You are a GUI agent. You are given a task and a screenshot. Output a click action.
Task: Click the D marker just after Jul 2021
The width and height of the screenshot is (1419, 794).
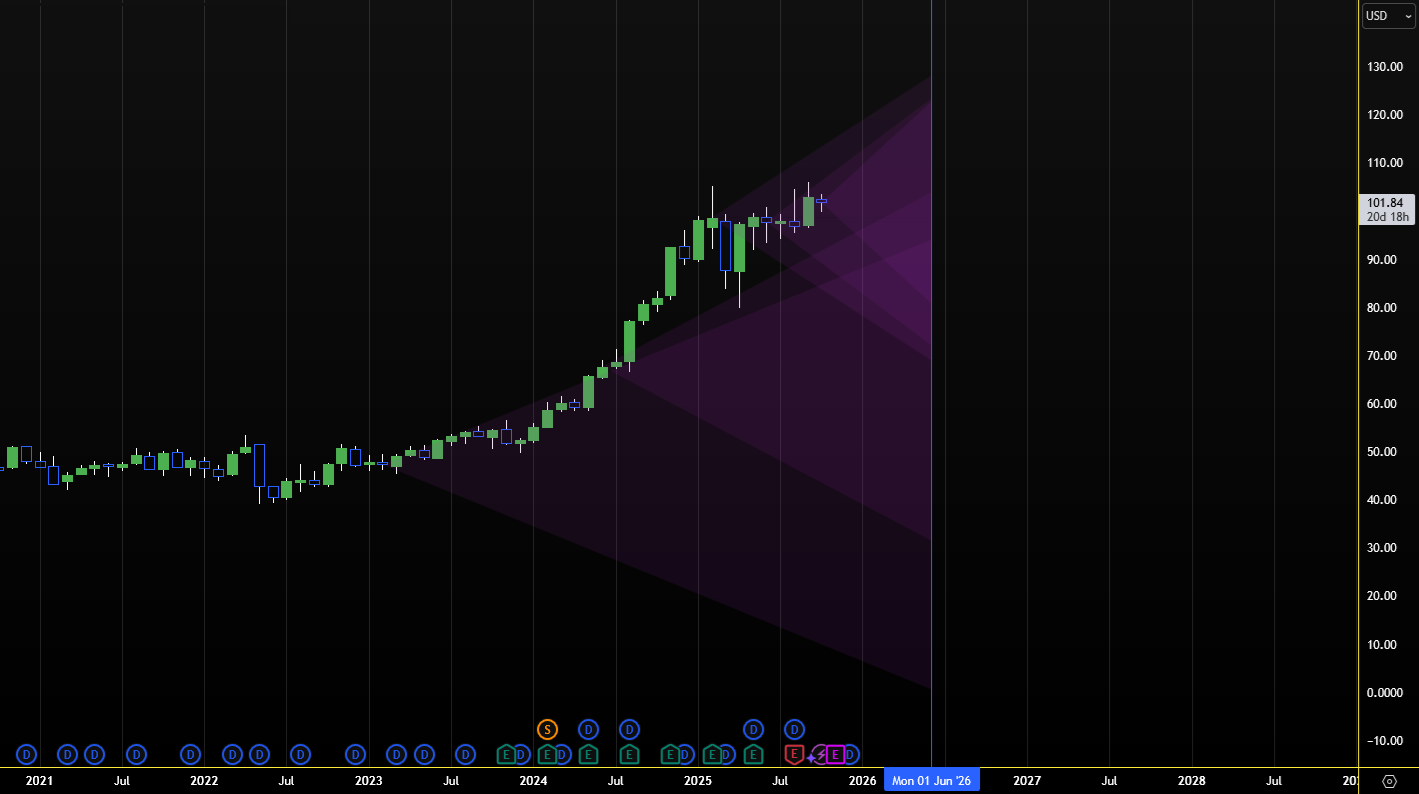click(136, 754)
